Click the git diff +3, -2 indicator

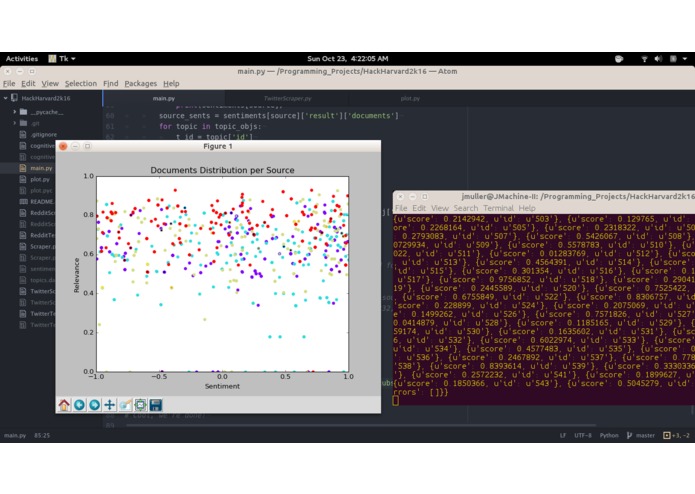coord(676,436)
